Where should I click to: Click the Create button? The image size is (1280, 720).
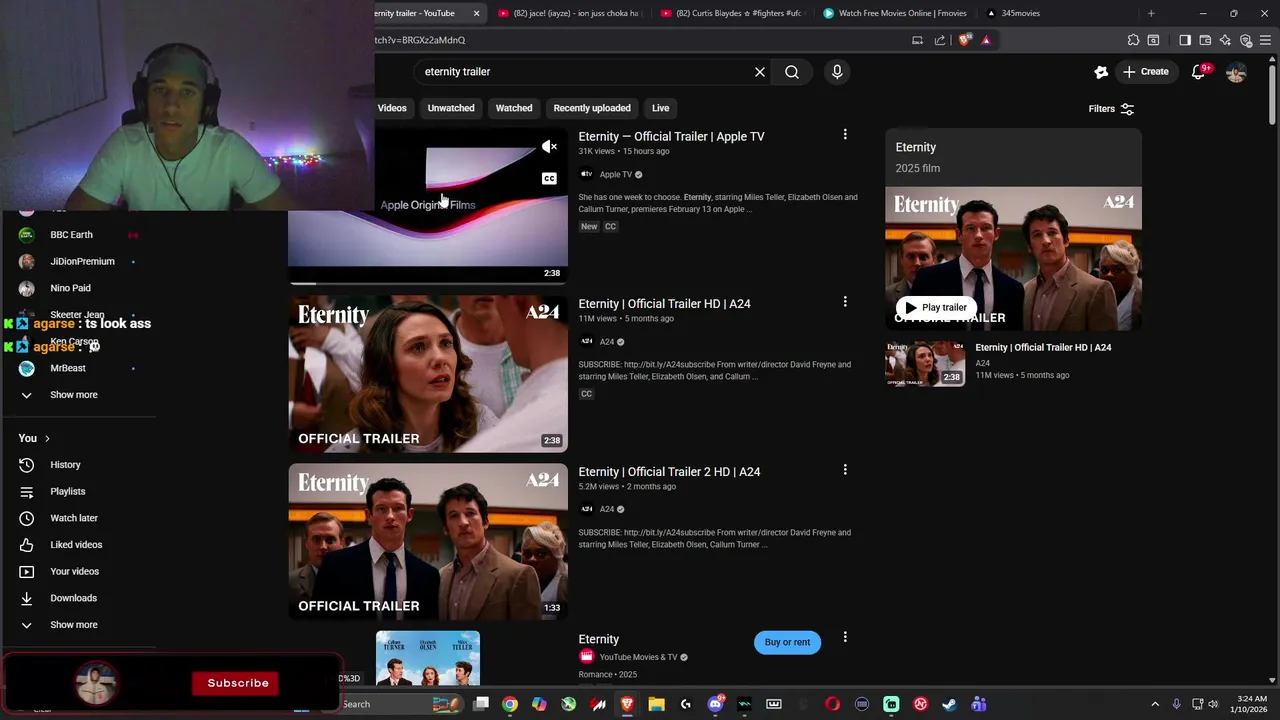click(1145, 72)
